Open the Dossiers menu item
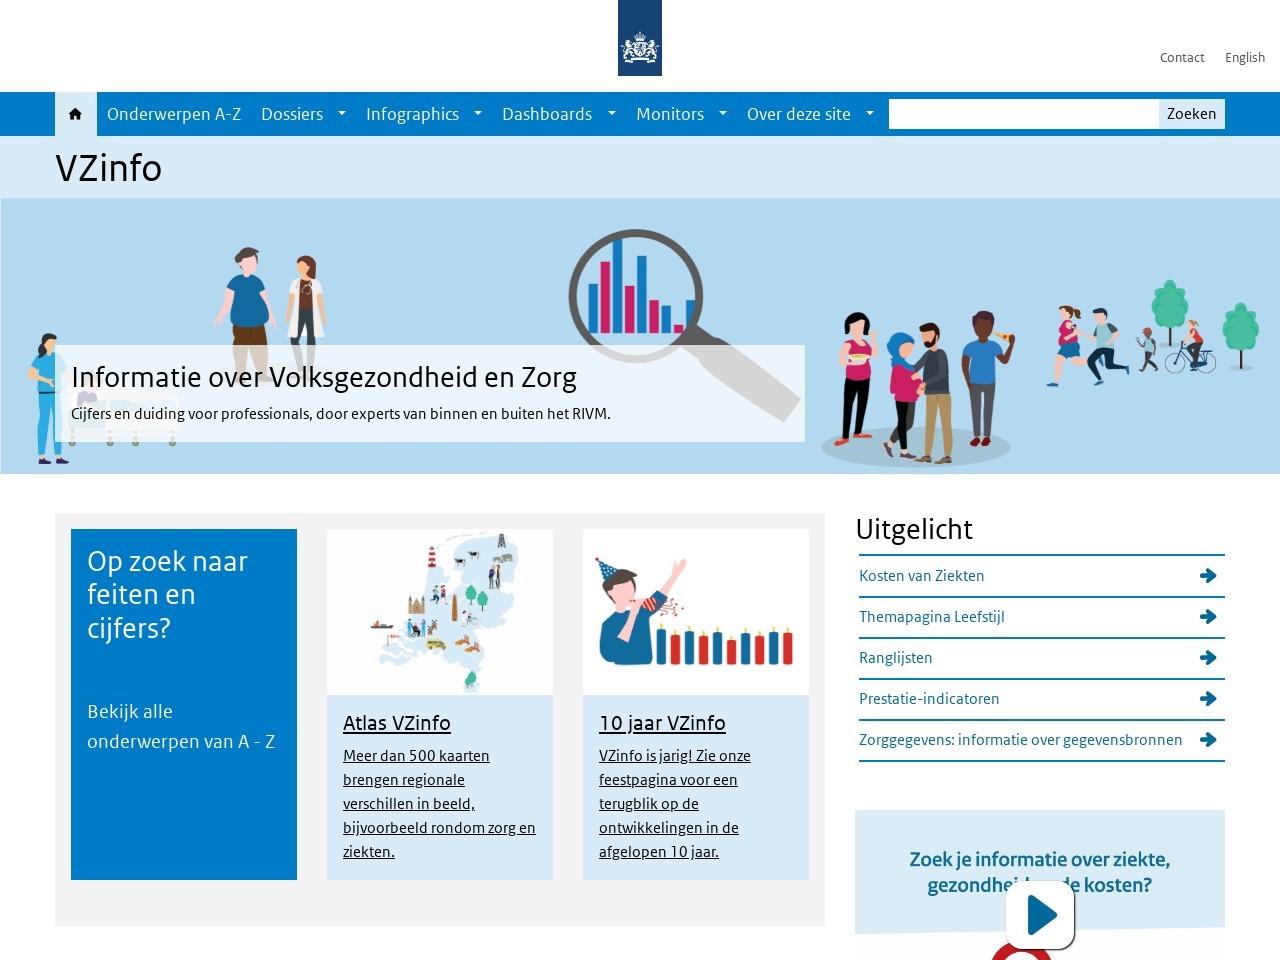 [x=292, y=114]
